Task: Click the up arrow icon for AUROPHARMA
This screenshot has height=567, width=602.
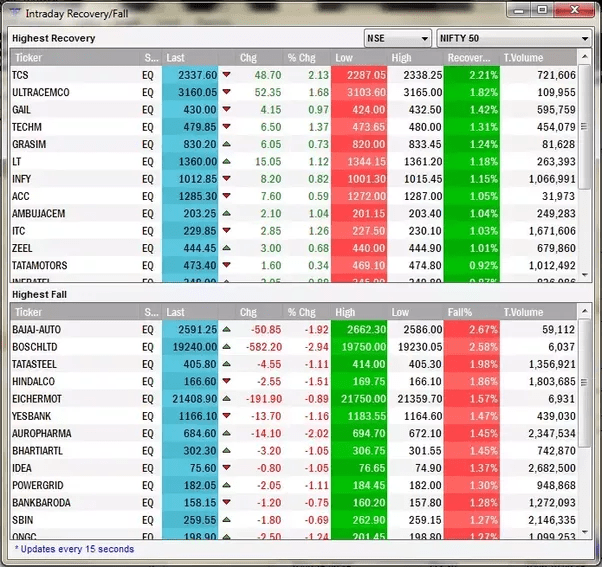Action: pos(227,433)
